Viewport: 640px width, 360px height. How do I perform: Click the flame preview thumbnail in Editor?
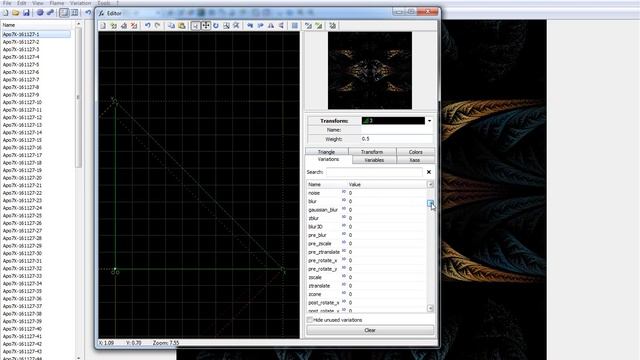(370, 71)
